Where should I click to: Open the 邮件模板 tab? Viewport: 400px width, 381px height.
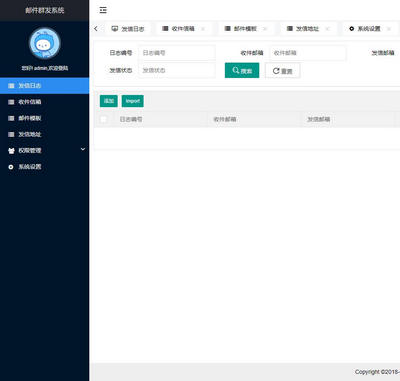click(x=245, y=29)
